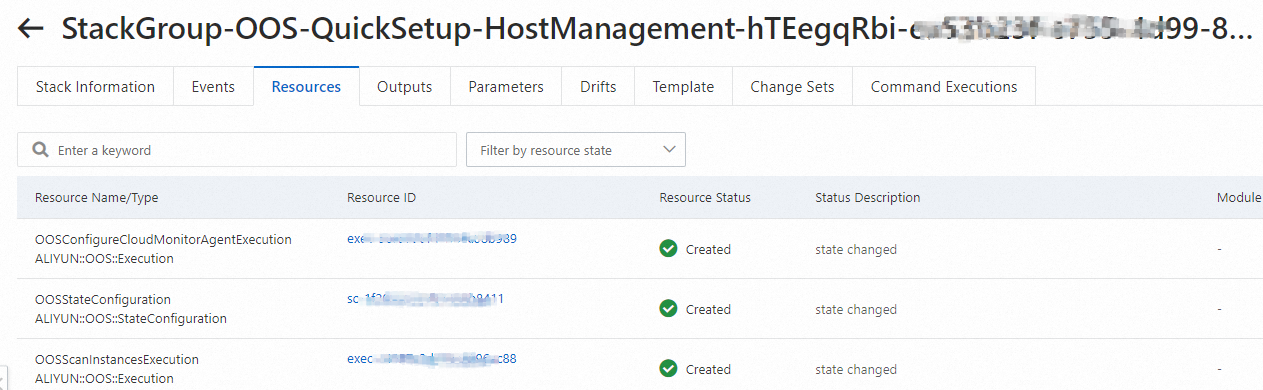Click the ALIYUN::OOS::StateConfiguration type text

pyautogui.click(x=131, y=319)
